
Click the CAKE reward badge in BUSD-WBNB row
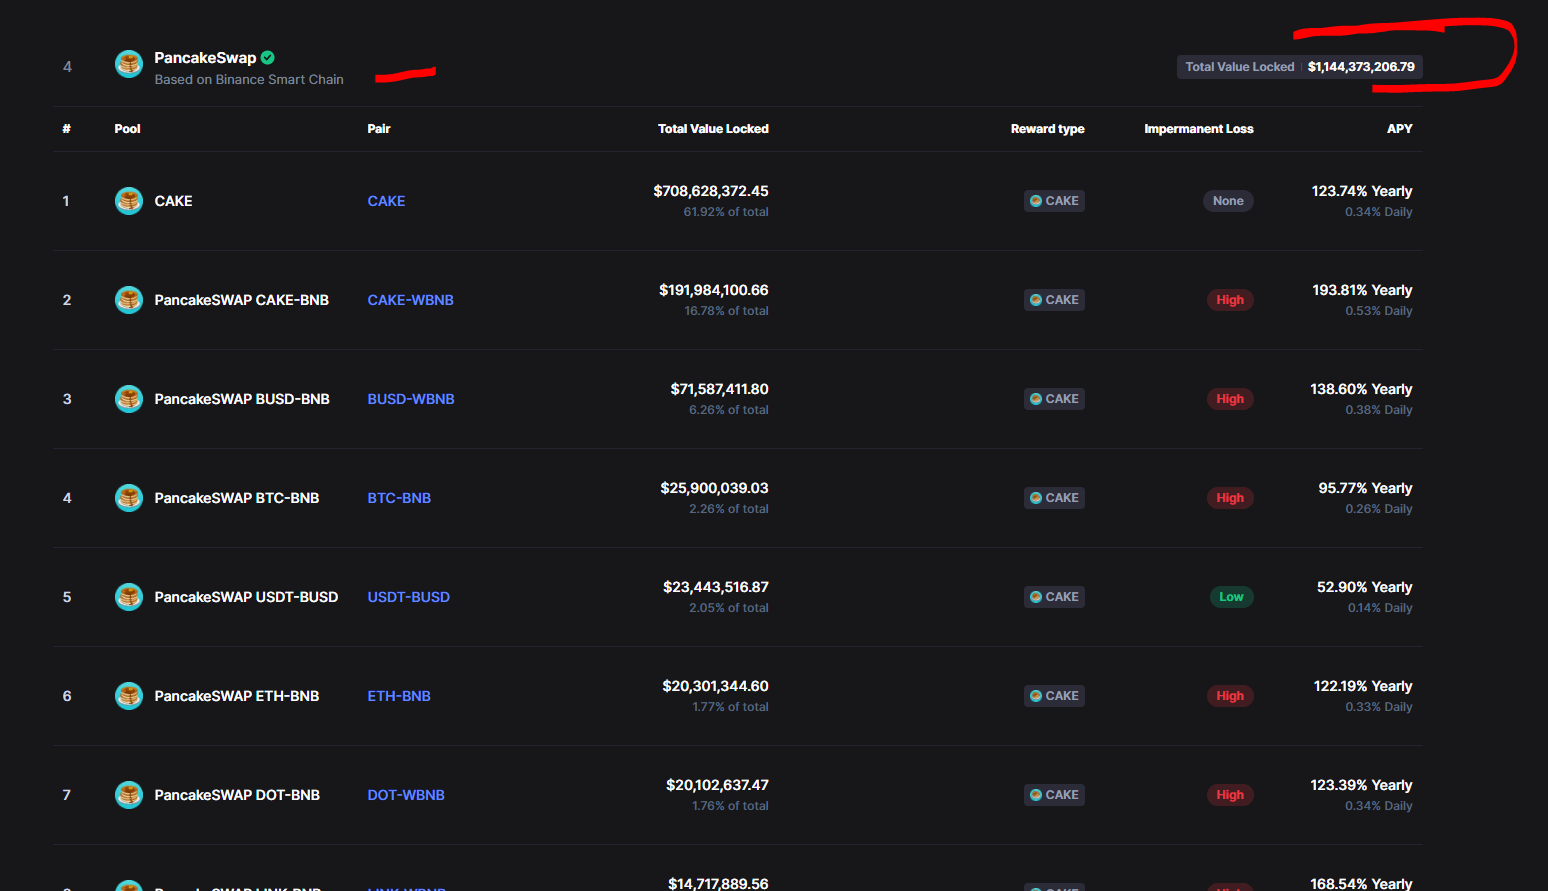click(x=1054, y=399)
